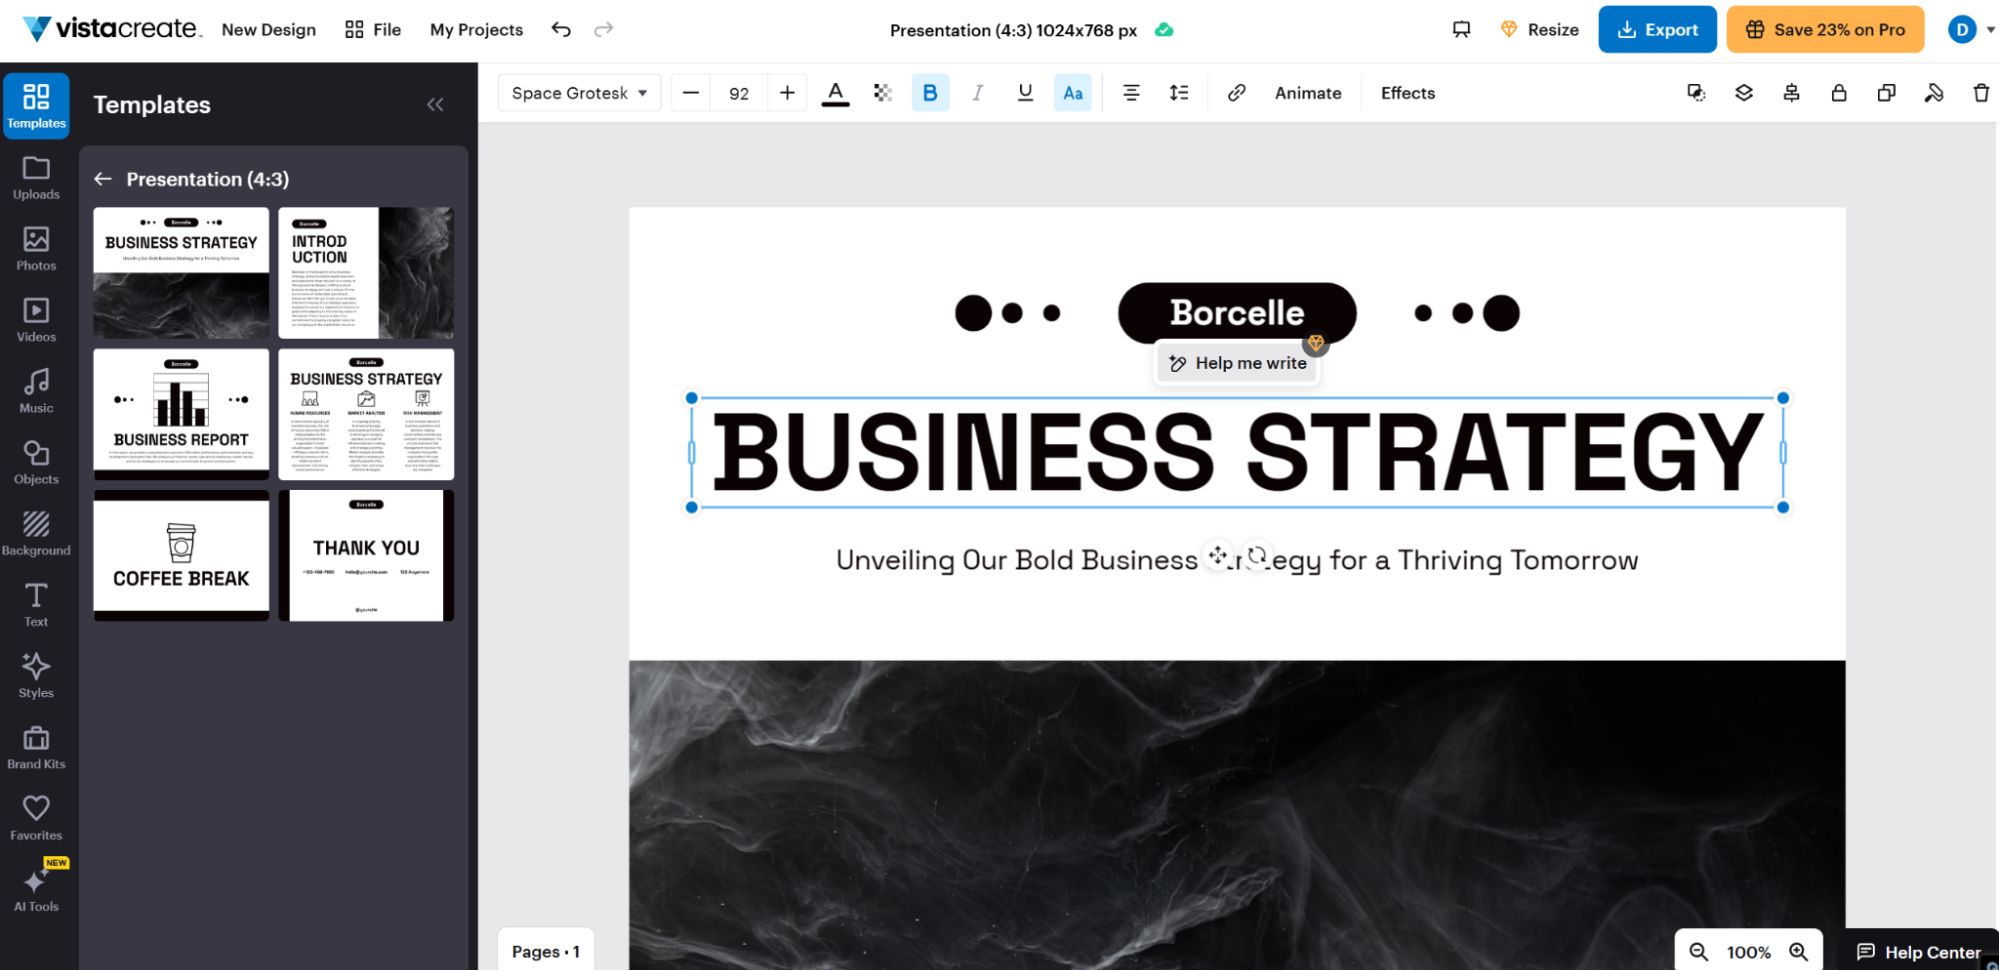Open the Space Grotesk font dropdown
This screenshot has width=1999, height=971.
click(x=579, y=93)
